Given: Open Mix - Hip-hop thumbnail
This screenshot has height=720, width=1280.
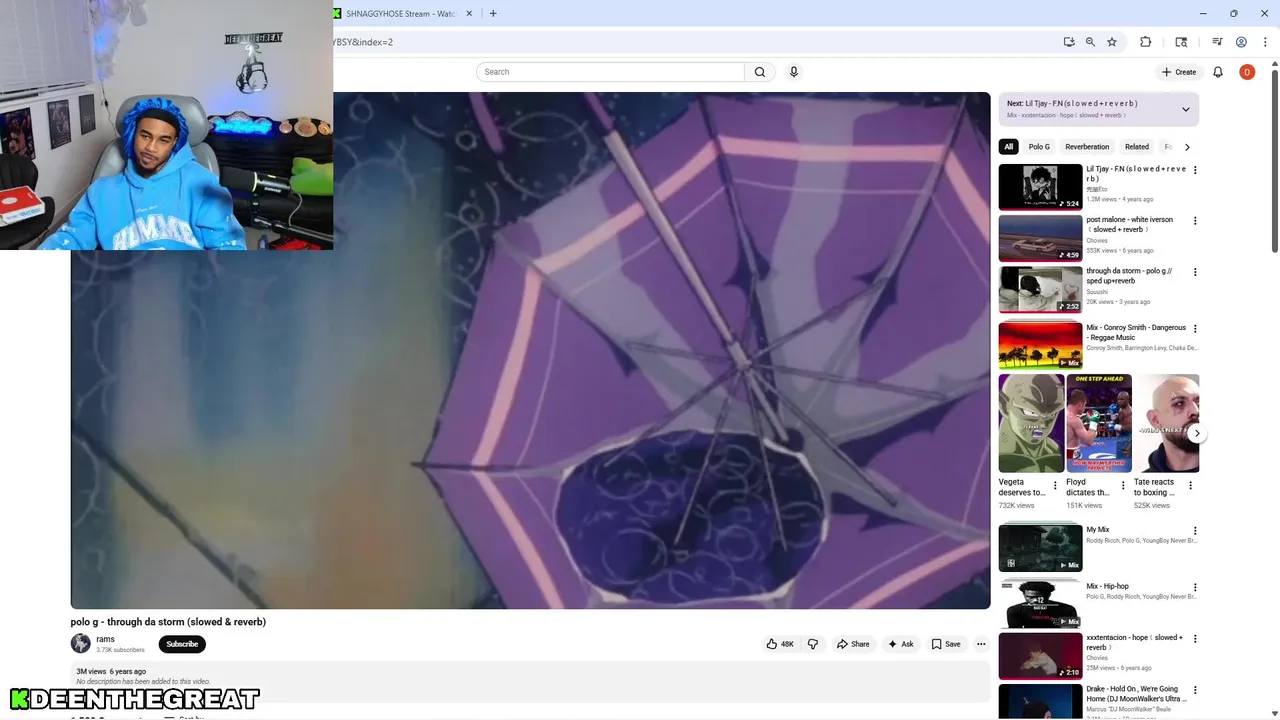Looking at the screenshot, I should click(1040, 604).
